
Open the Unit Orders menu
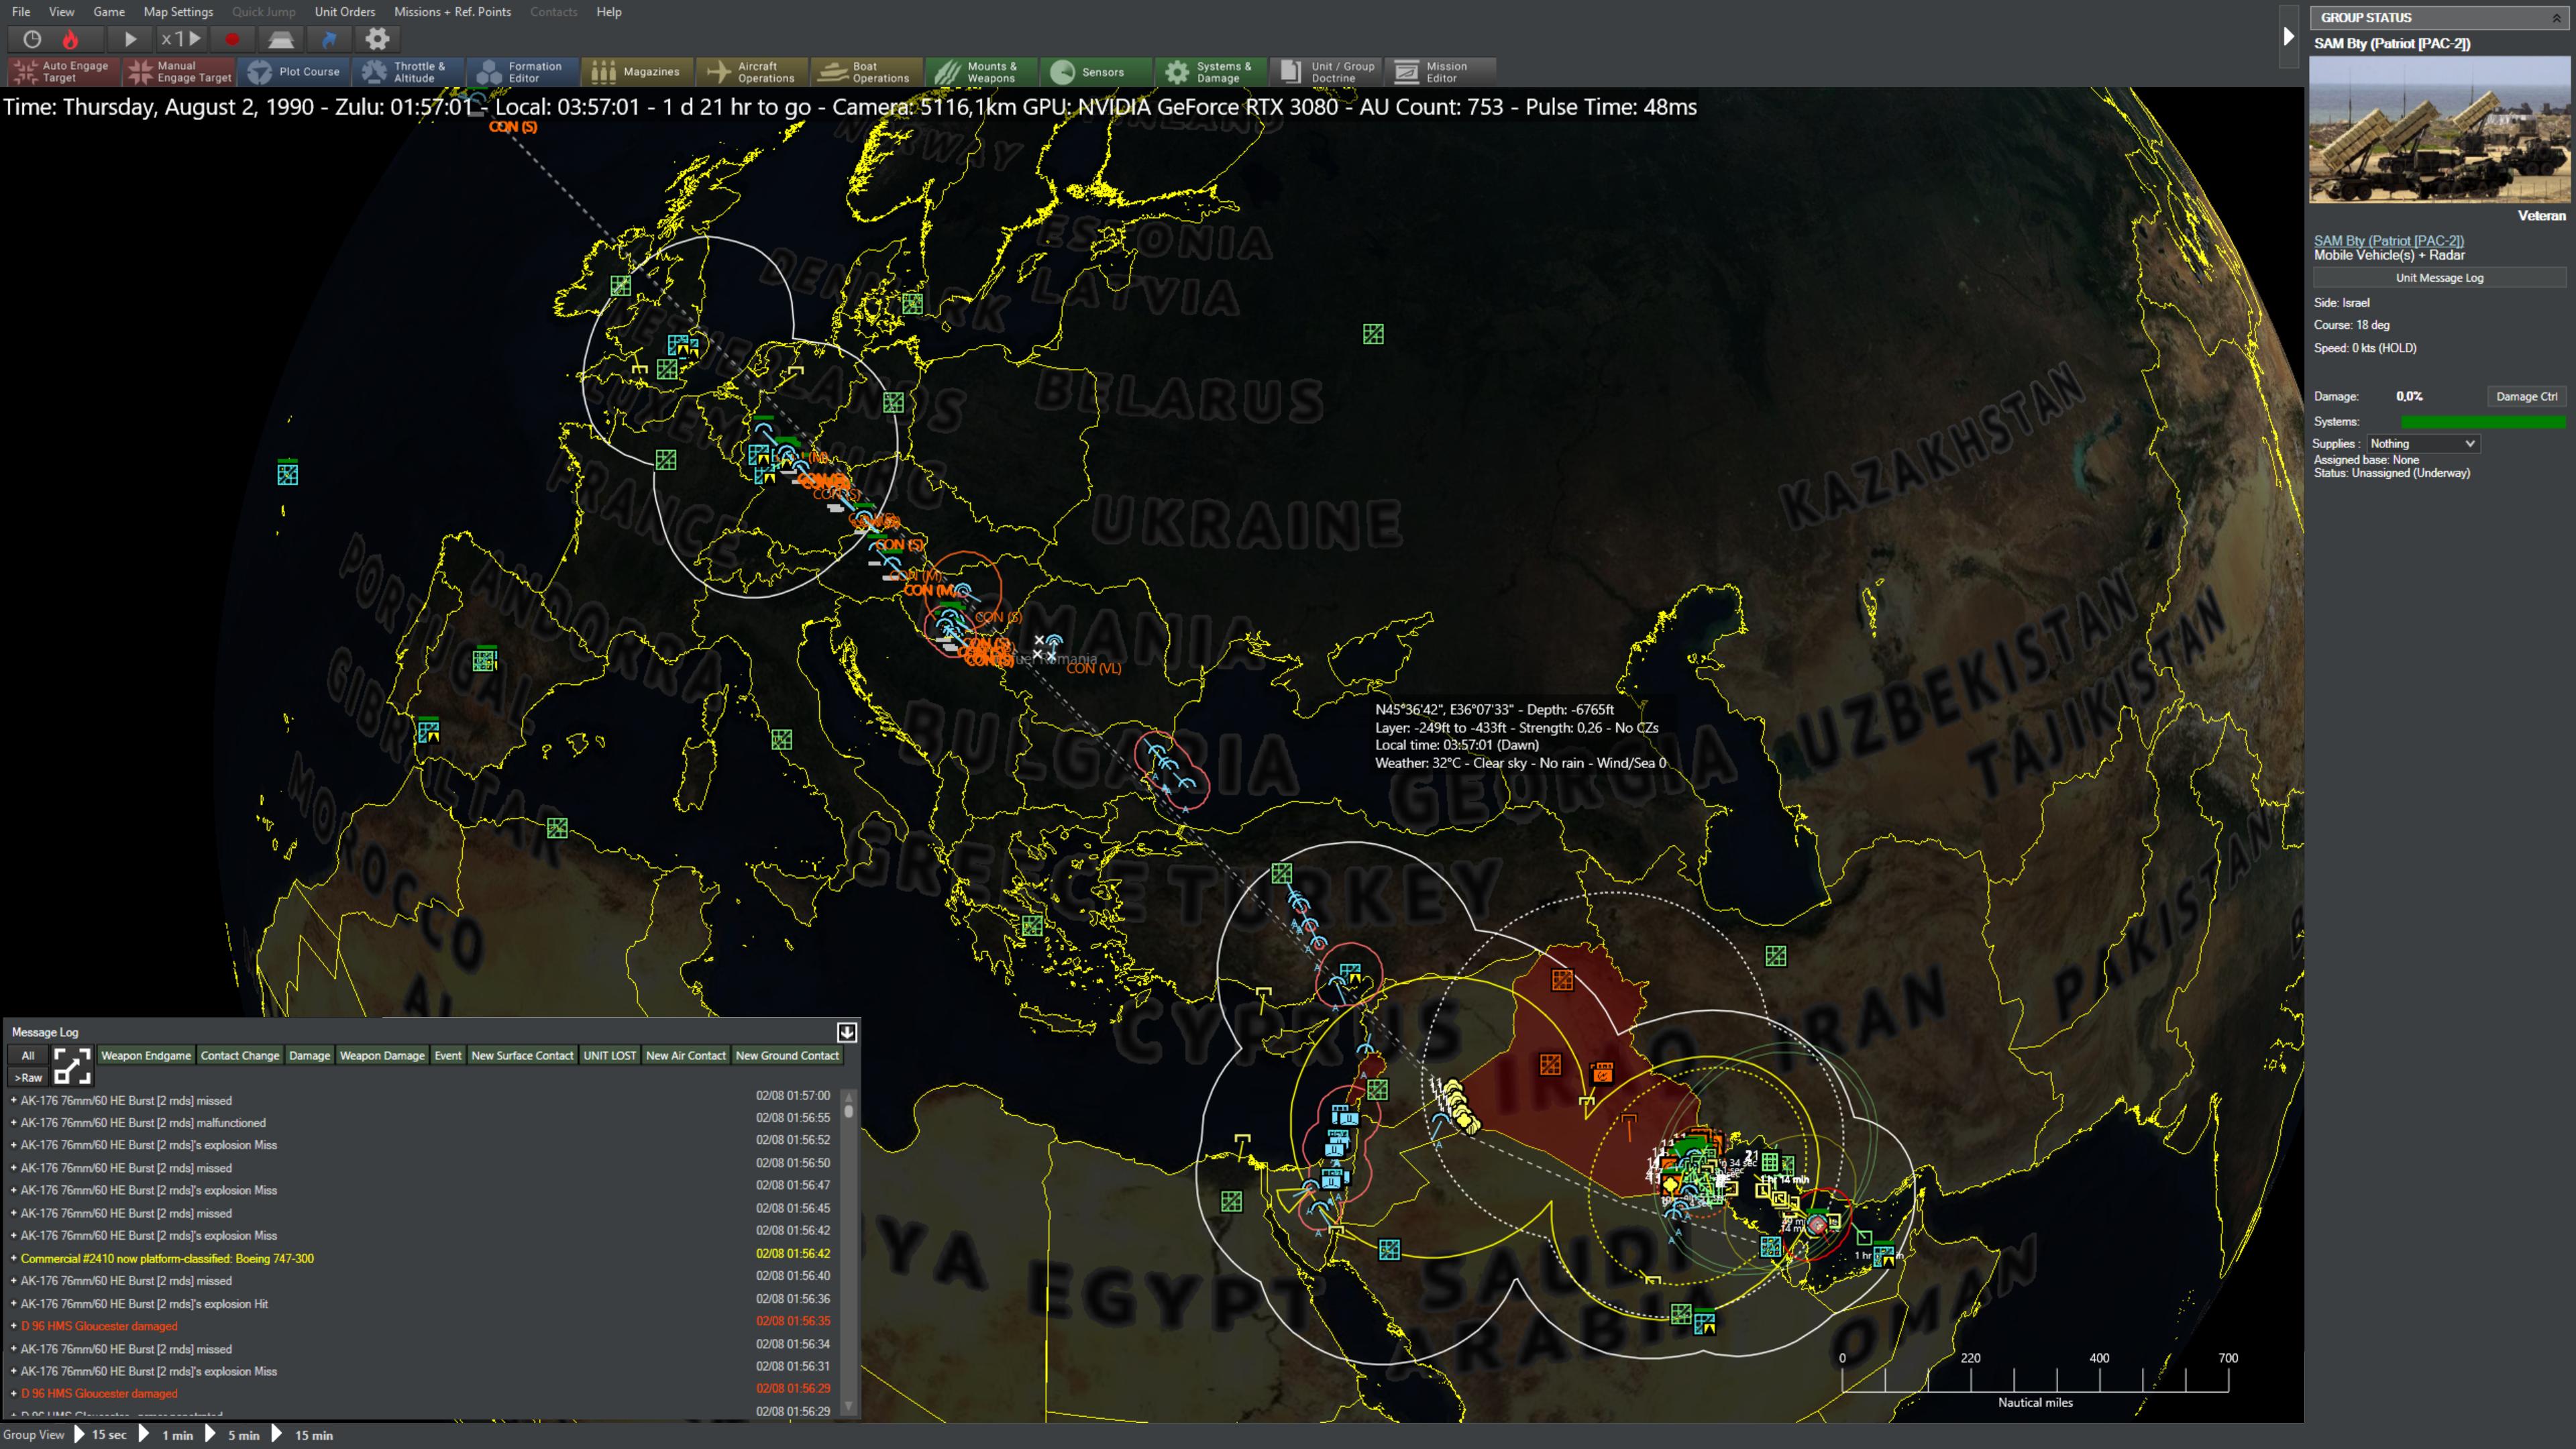(x=345, y=12)
